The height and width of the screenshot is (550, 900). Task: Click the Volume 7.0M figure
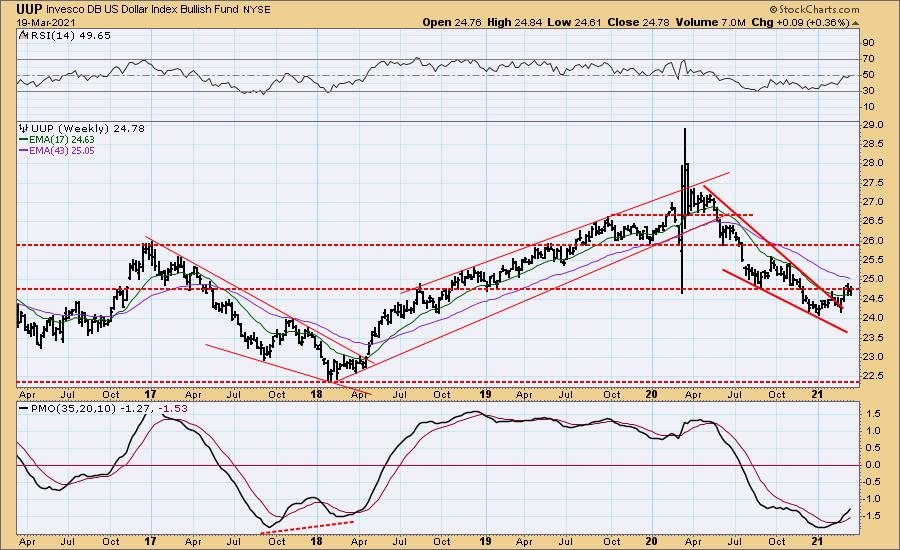[x=710, y=22]
